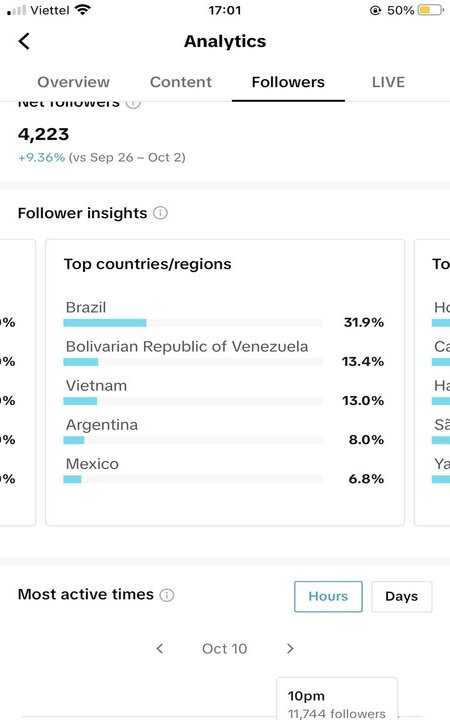Tap the back arrow beside Analytics
The width and height of the screenshot is (450, 720).
pyautogui.click(x=24, y=41)
